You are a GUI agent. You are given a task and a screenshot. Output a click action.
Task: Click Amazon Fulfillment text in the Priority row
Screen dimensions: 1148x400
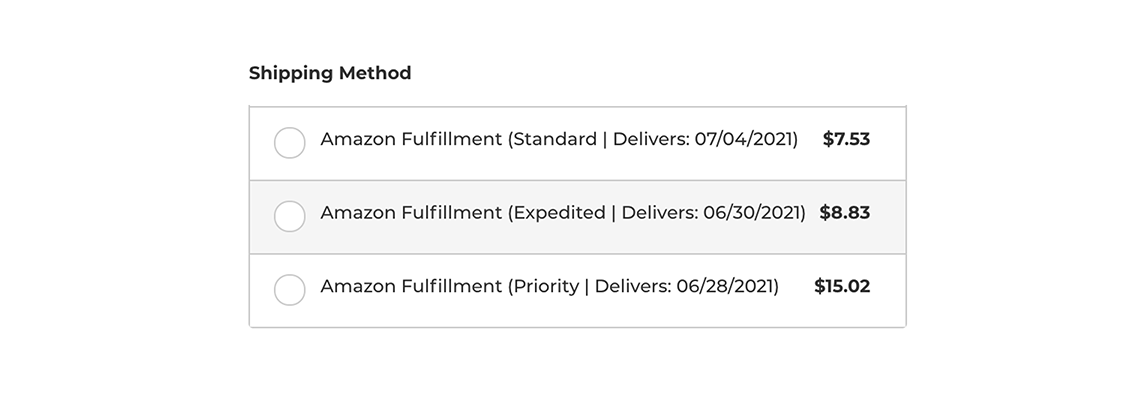tap(411, 287)
